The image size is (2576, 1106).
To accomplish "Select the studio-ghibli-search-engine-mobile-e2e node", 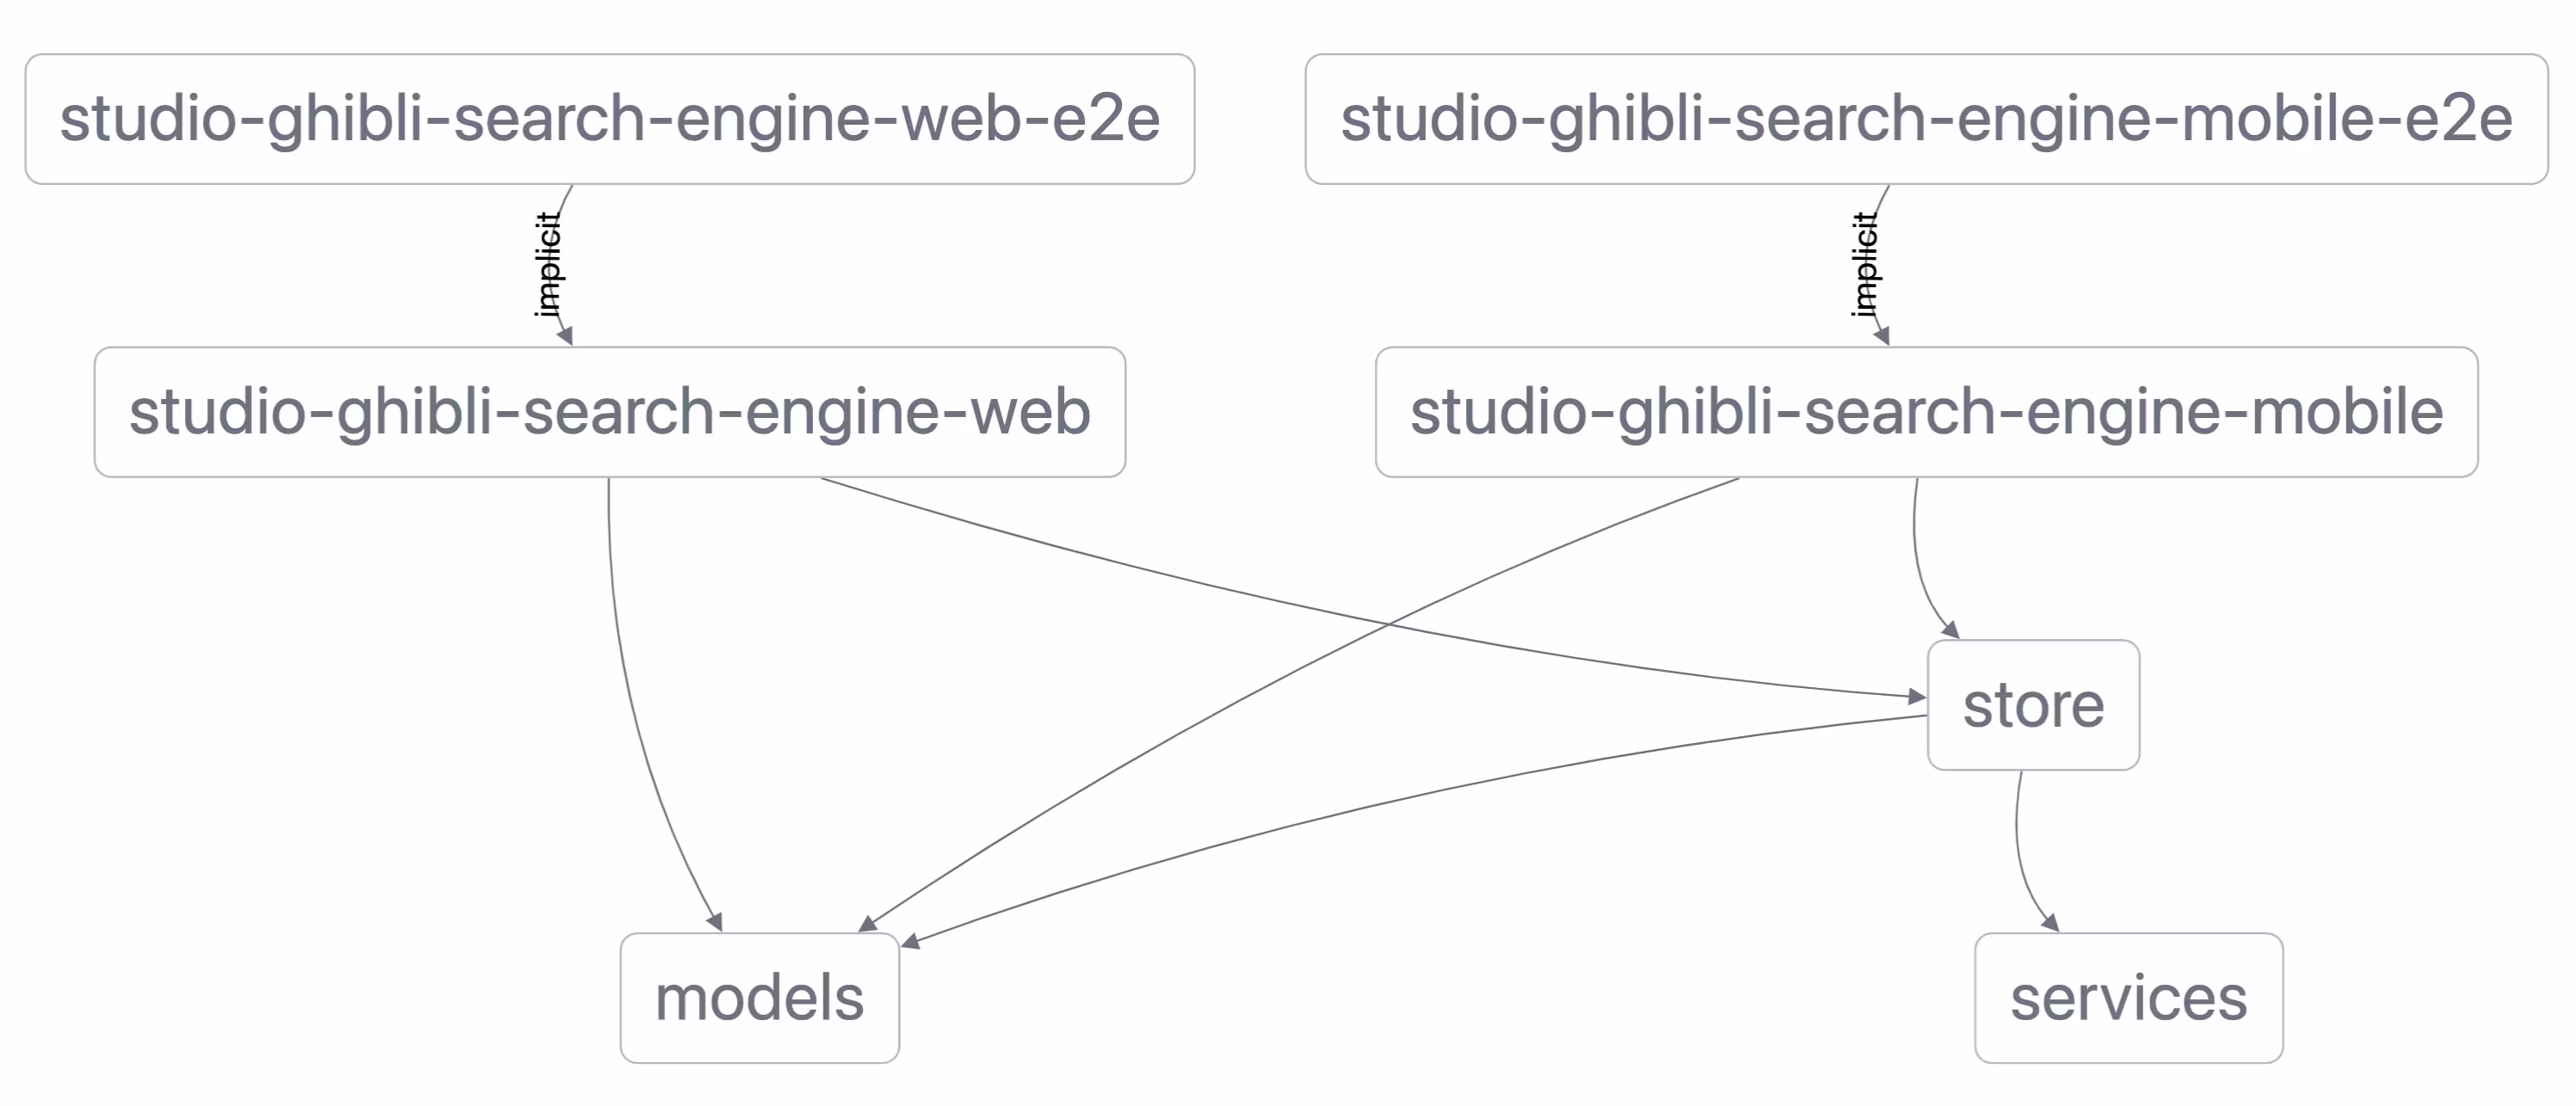I will (x=1925, y=119).
